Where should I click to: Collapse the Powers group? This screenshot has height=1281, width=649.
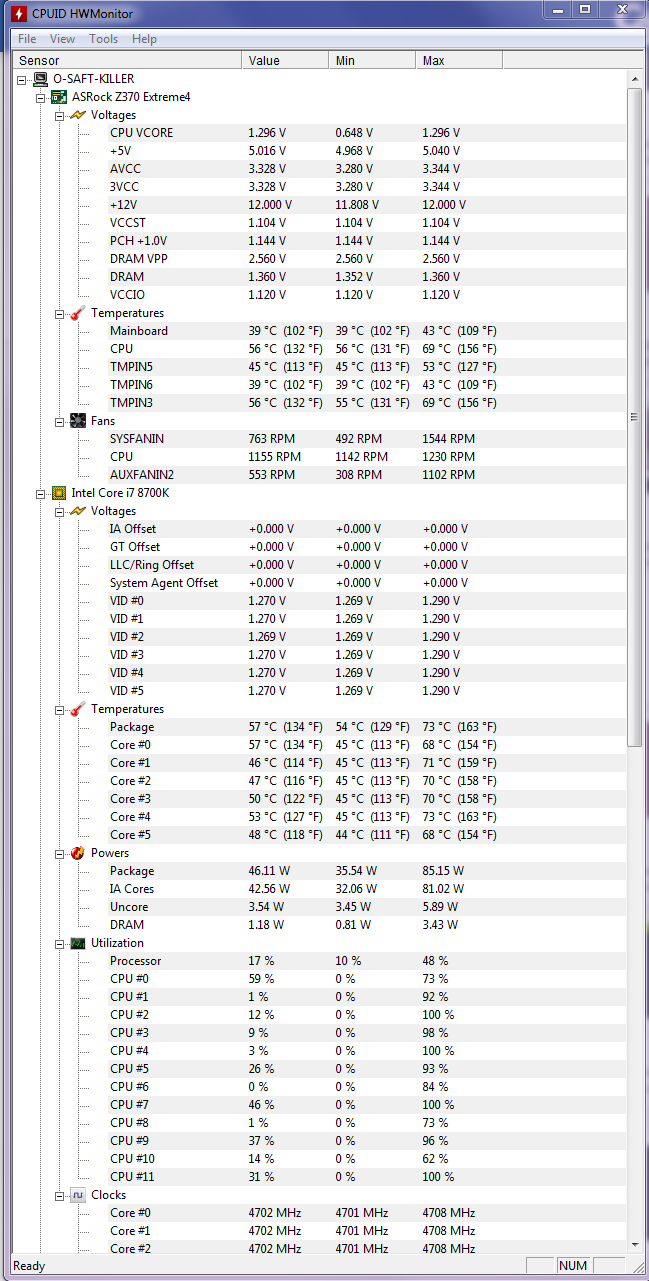[x=59, y=853]
